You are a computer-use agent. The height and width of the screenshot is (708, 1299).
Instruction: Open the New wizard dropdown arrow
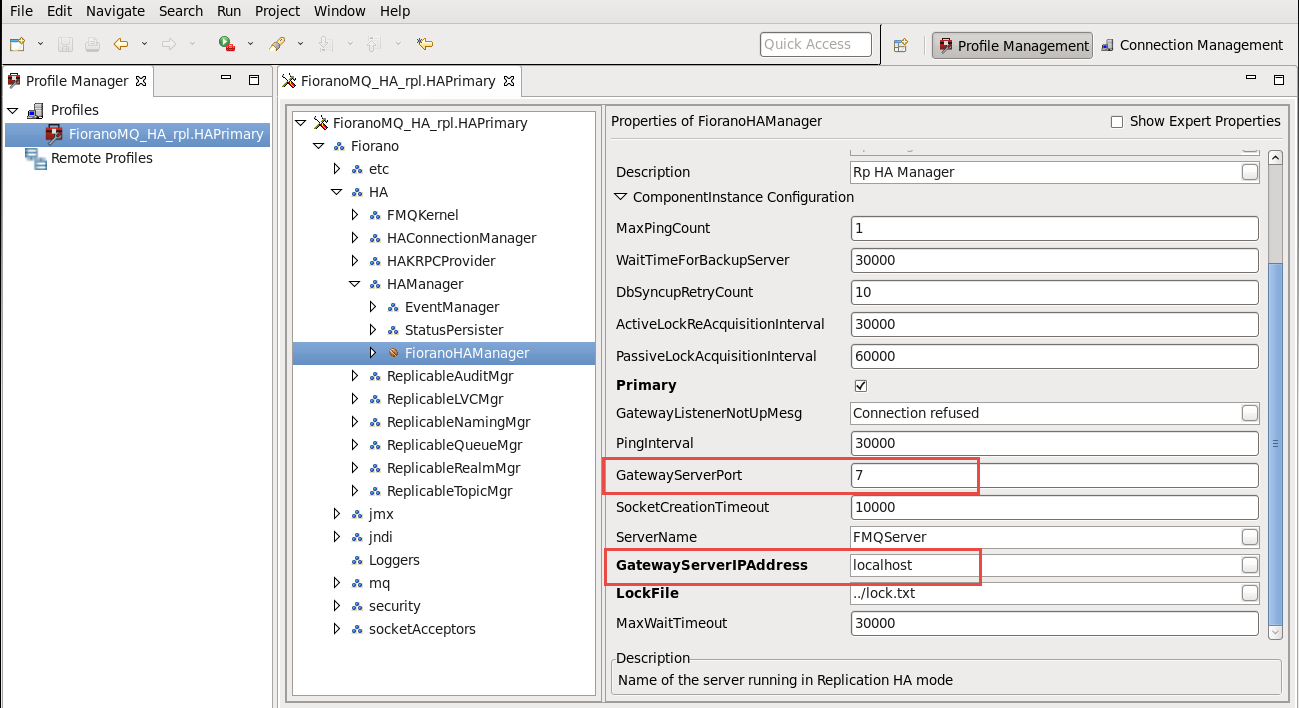click(40, 44)
